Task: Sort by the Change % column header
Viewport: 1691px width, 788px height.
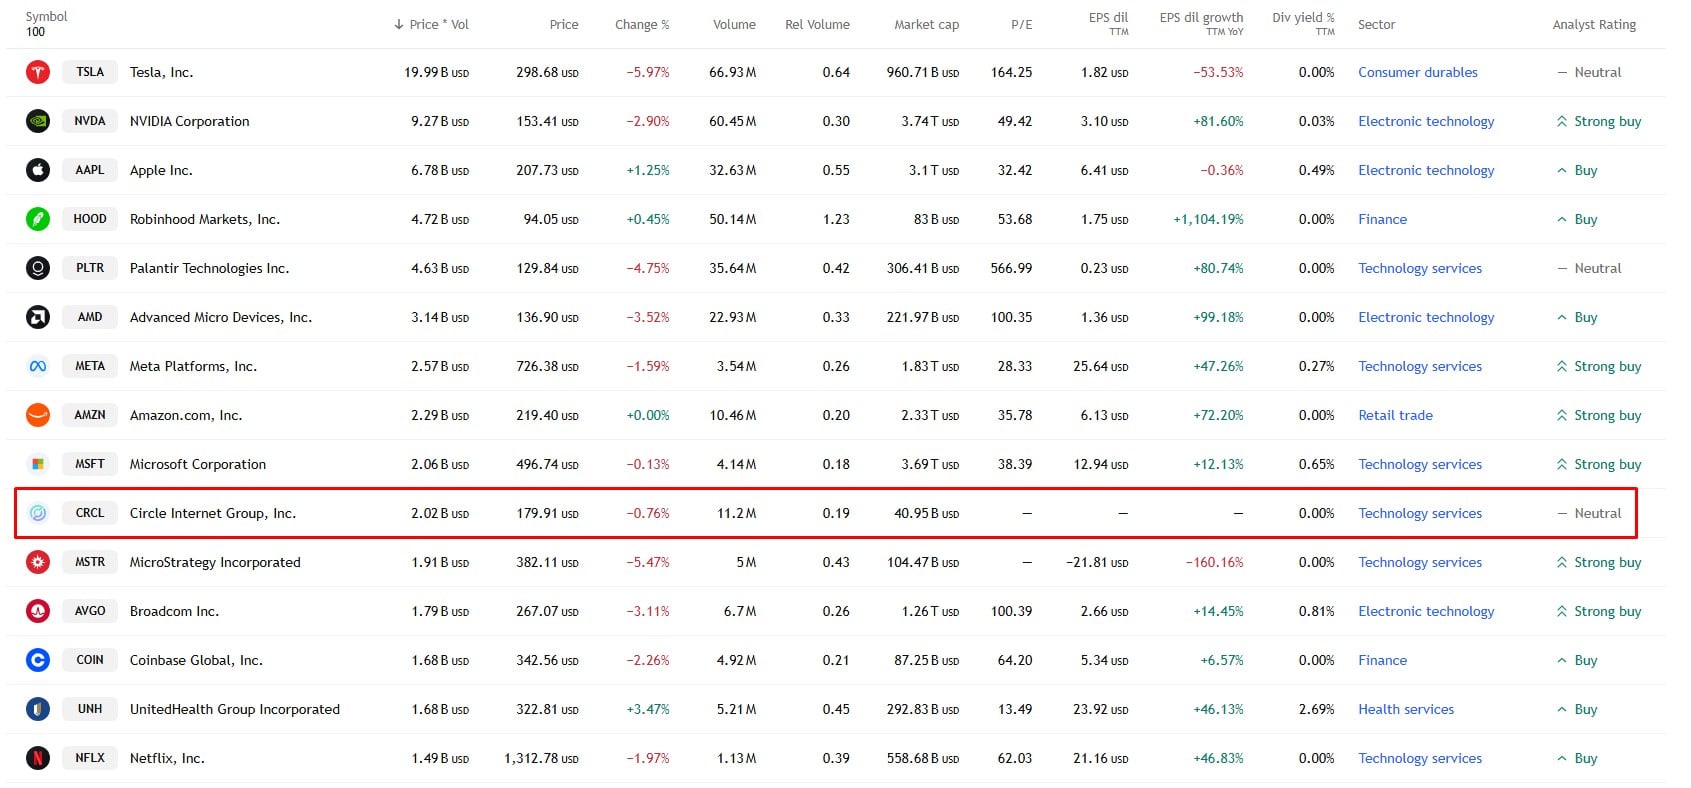Action: pyautogui.click(x=642, y=24)
